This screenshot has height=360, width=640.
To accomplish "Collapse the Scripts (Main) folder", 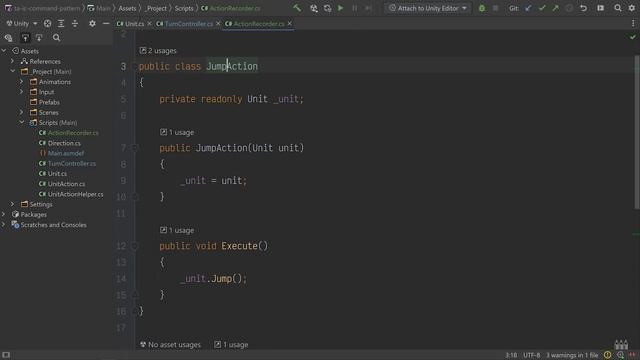I will [x=22, y=122].
